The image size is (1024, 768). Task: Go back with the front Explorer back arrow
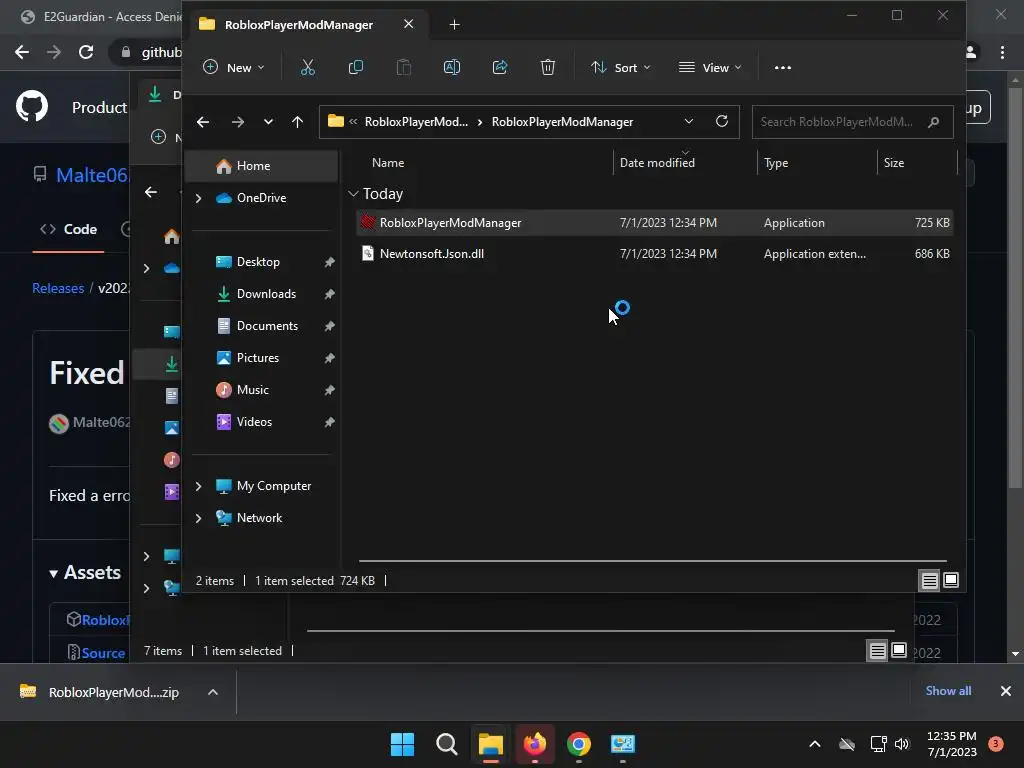203,122
